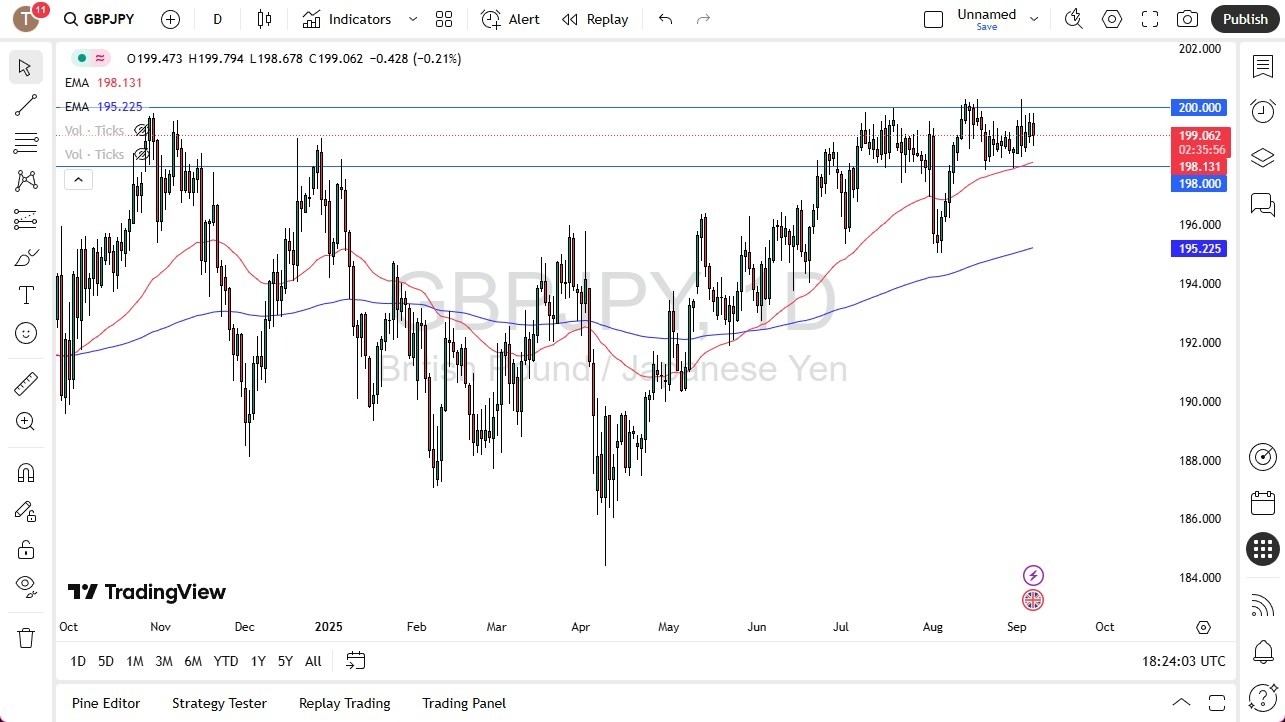Open the Strategy Tester panel
Image resolution: width=1285 pixels, height=722 pixels.
(219, 703)
